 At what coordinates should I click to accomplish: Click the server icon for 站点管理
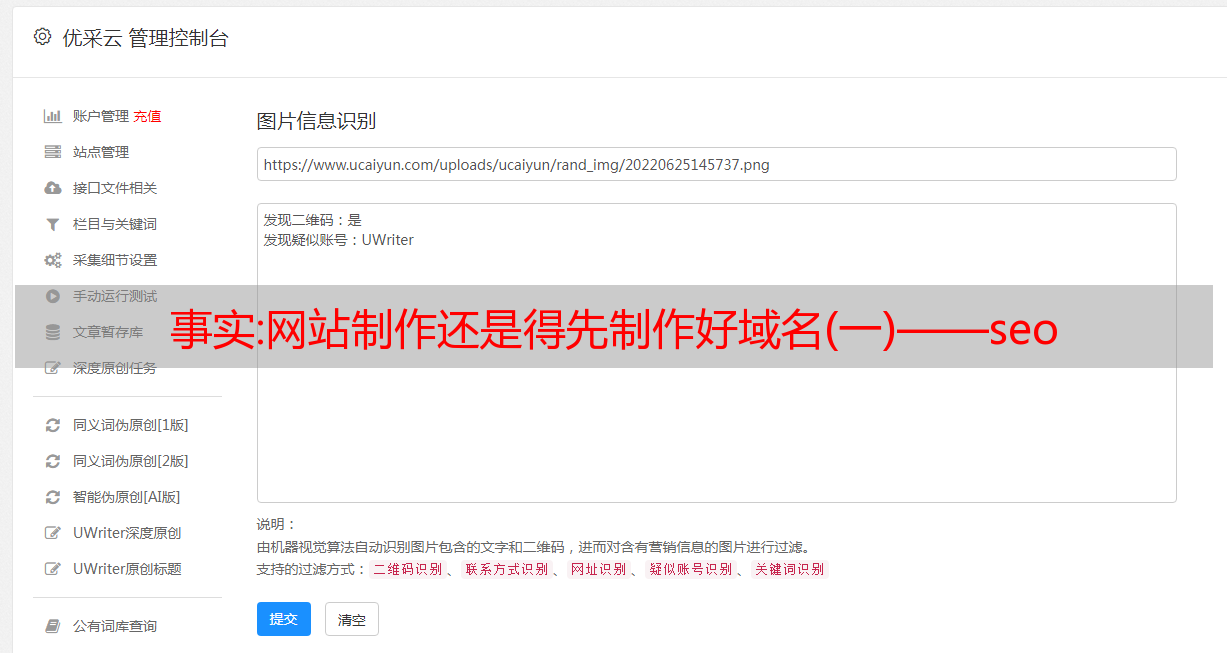coord(53,152)
